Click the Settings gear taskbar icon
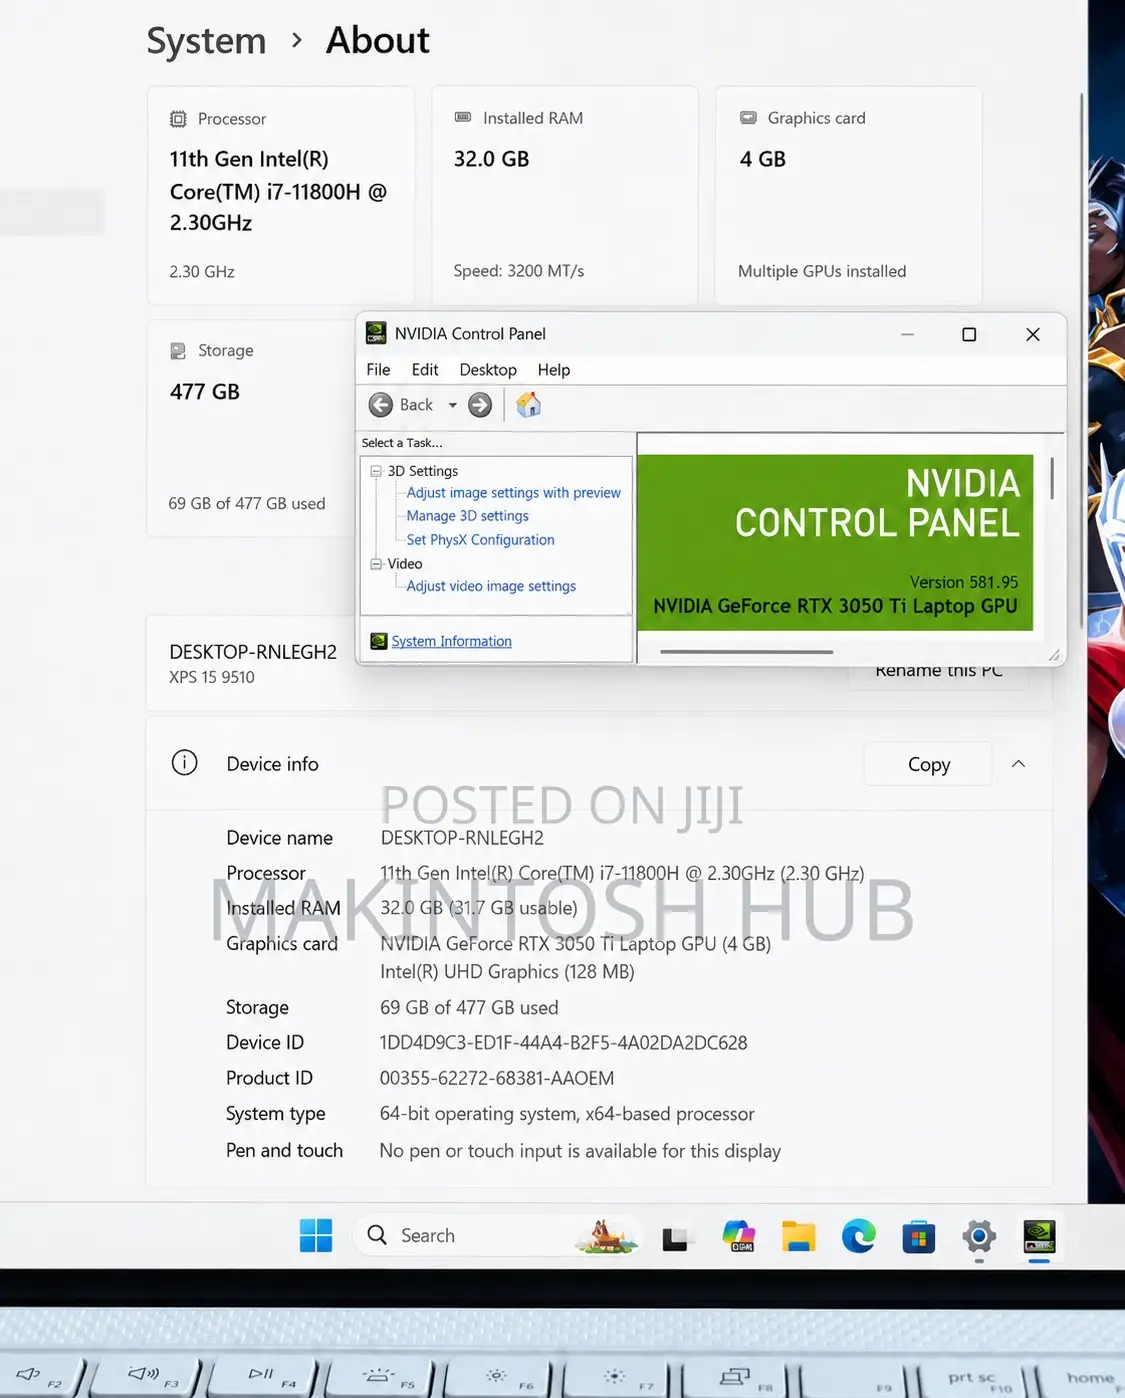 pyautogui.click(x=979, y=1237)
